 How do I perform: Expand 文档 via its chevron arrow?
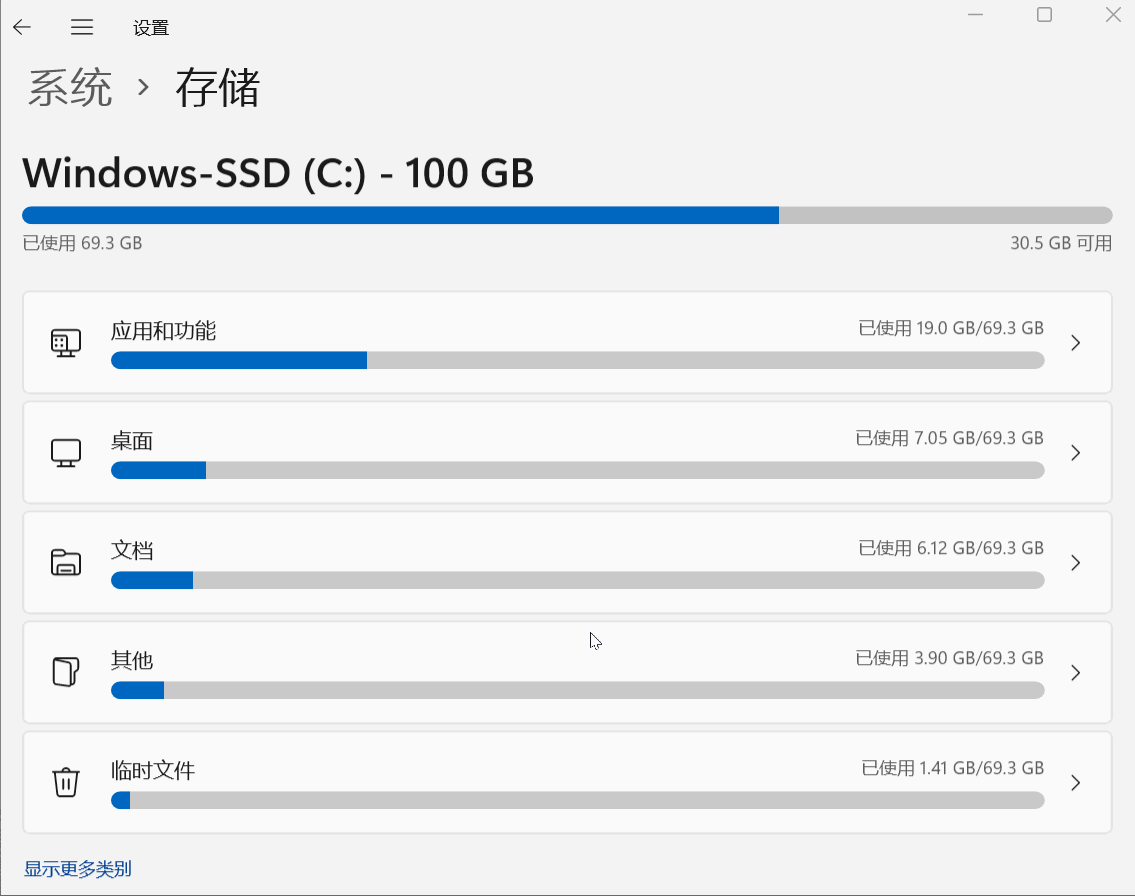tap(1075, 563)
